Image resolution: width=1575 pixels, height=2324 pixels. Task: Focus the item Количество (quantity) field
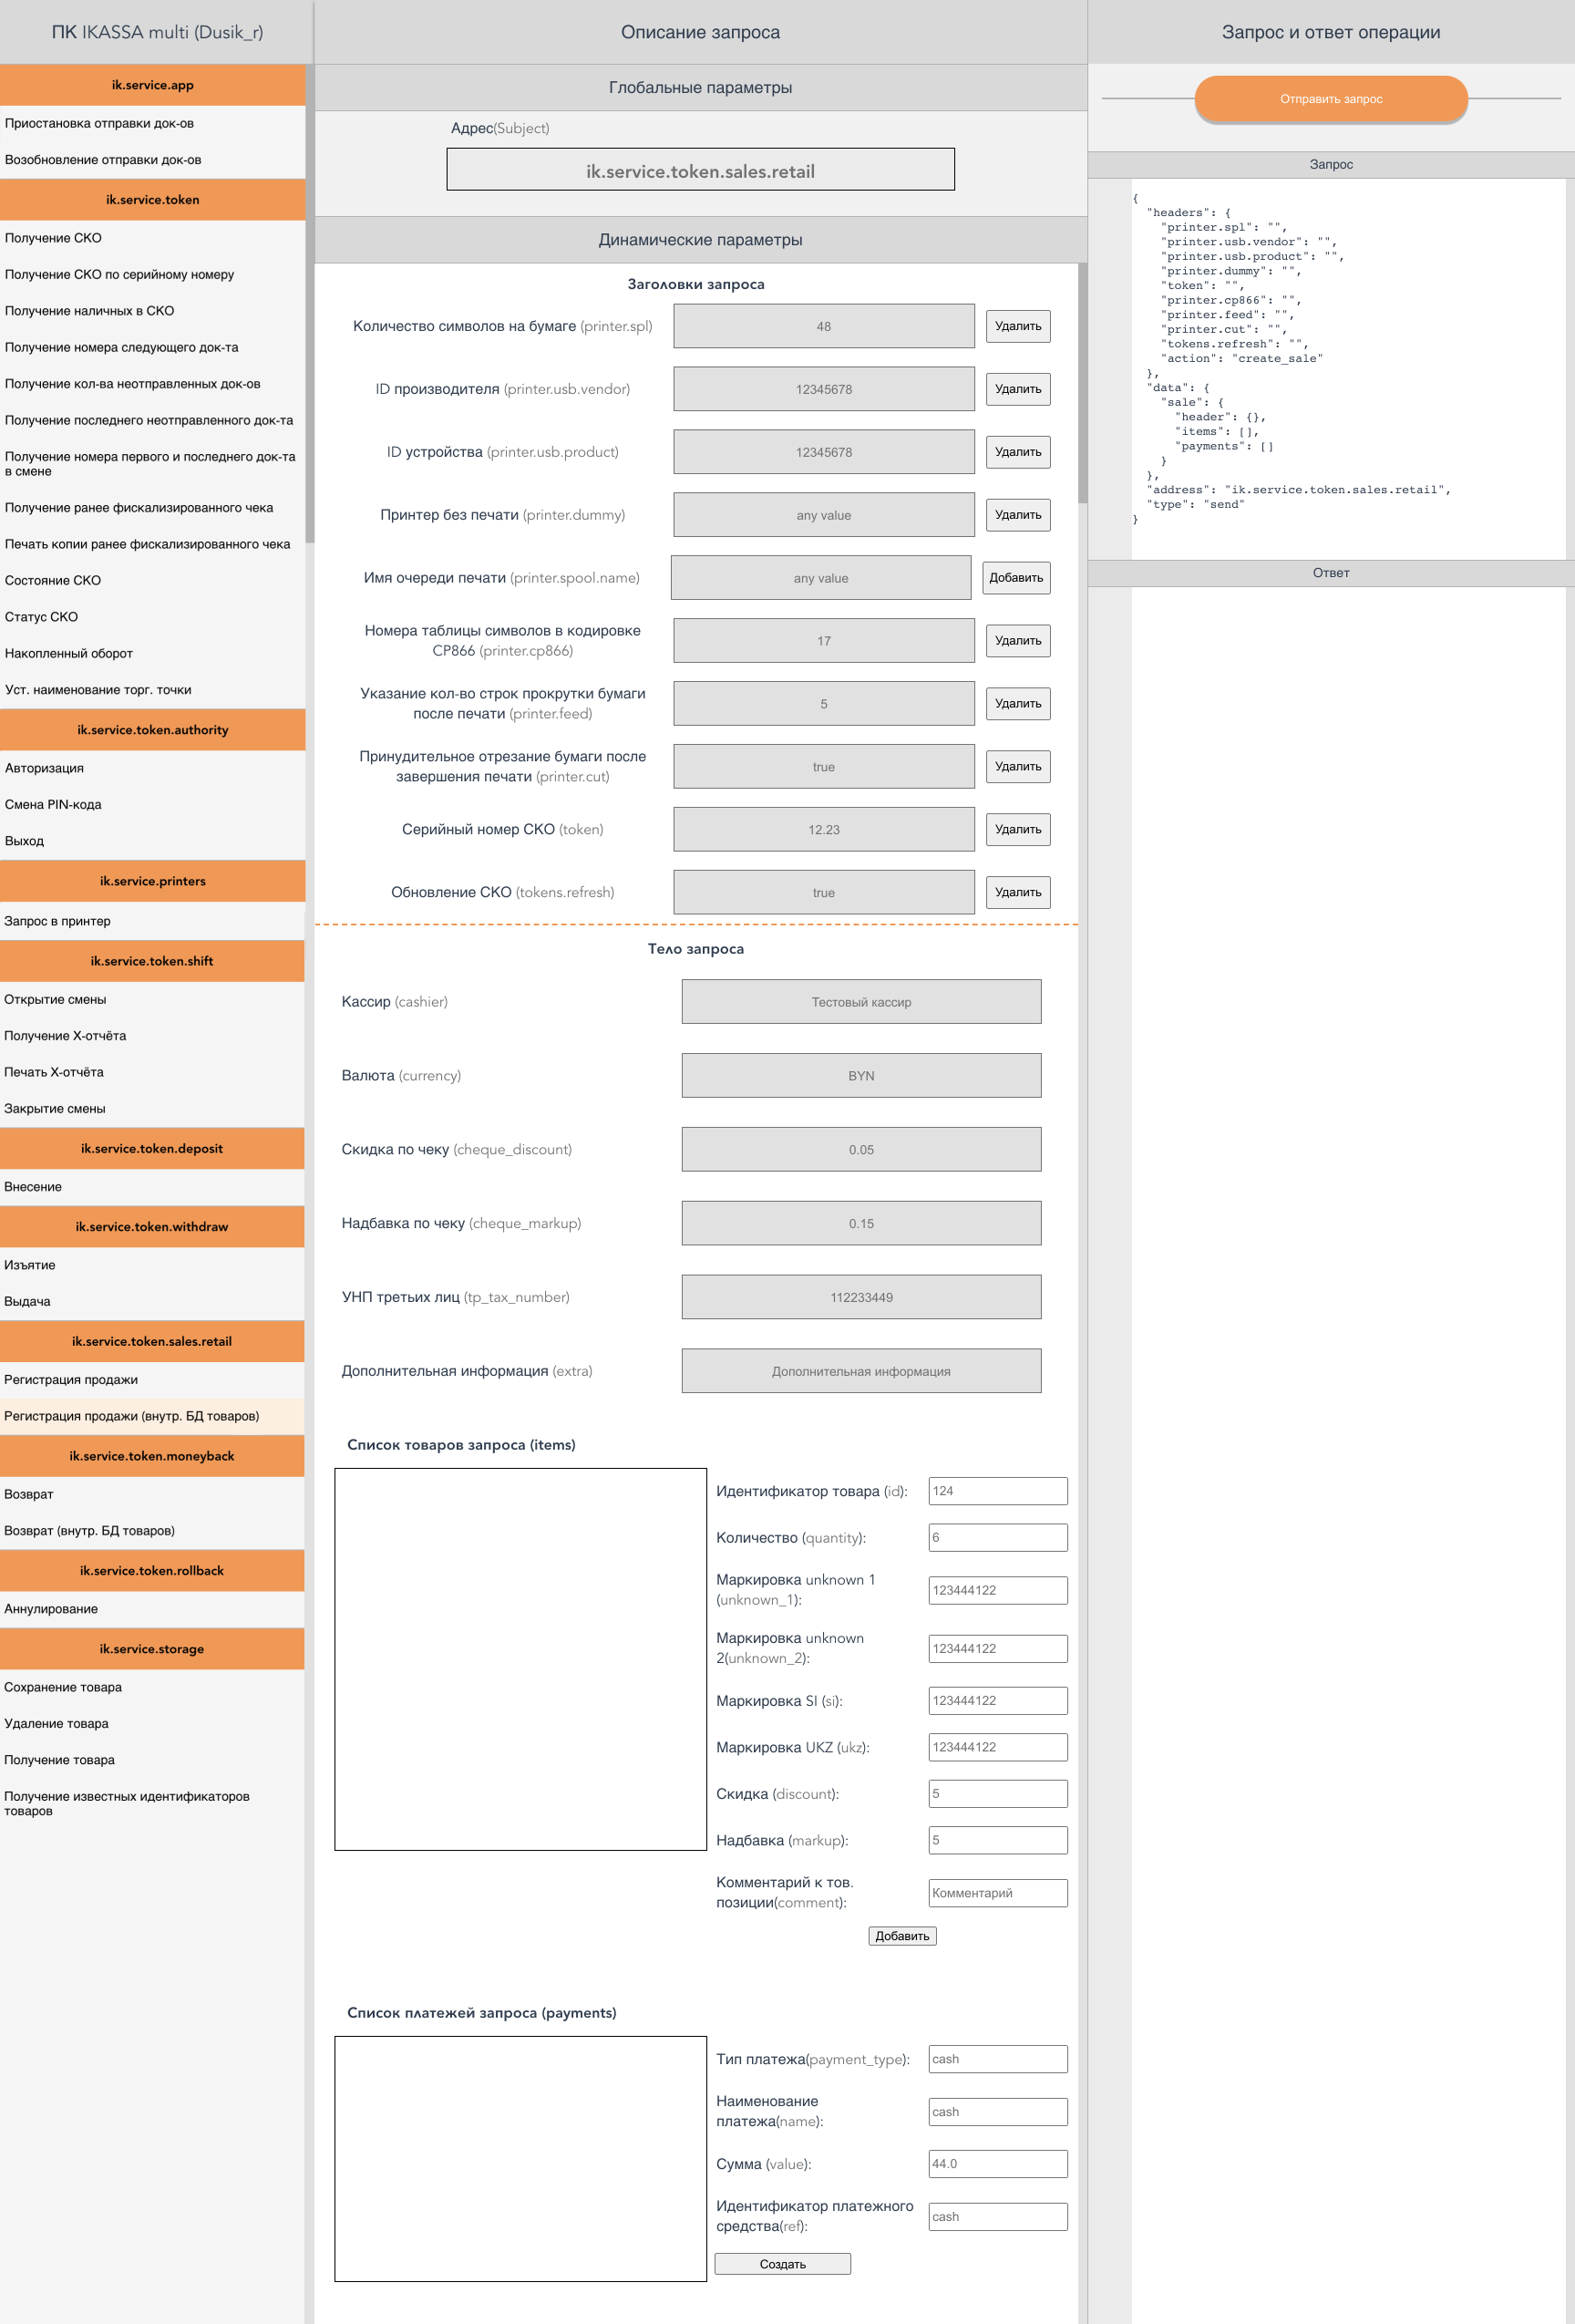(x=996, y=1537)
